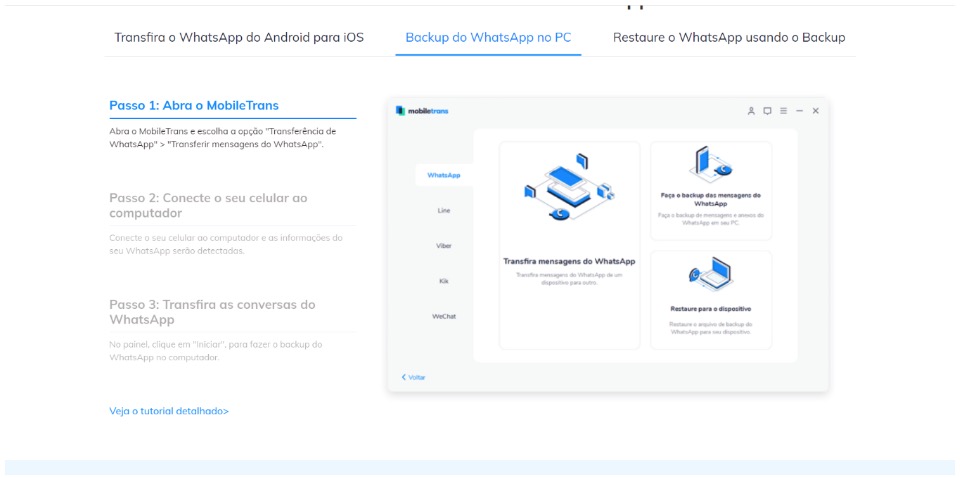Select Kik in the app sidebar

(x=444, y=281)
